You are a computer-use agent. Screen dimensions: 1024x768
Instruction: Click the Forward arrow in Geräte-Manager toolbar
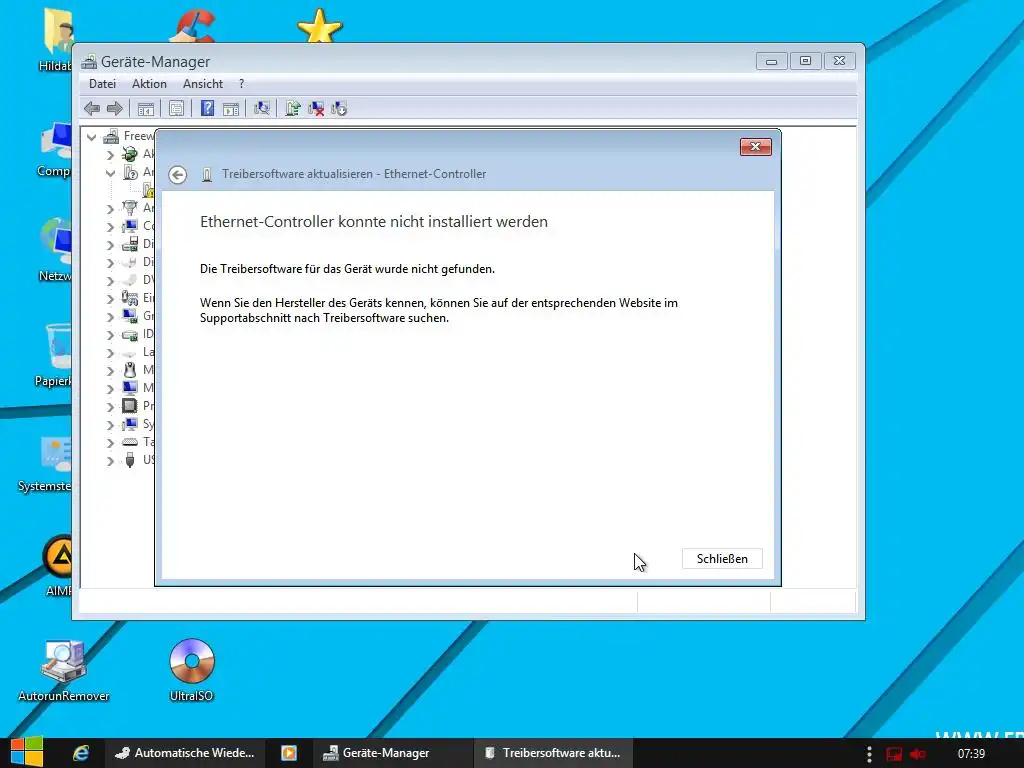[x=115, y=108]
